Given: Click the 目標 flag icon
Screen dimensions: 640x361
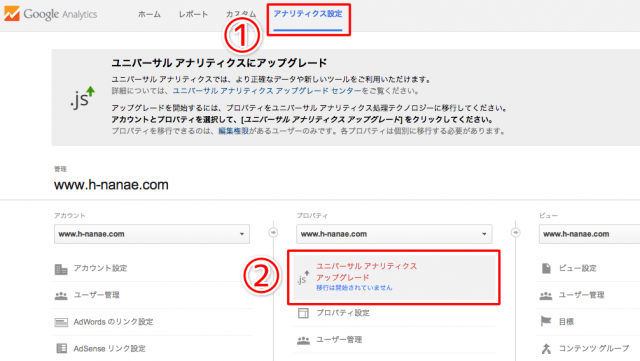Looking at the screenshot, I should click(x=546, y=321).
